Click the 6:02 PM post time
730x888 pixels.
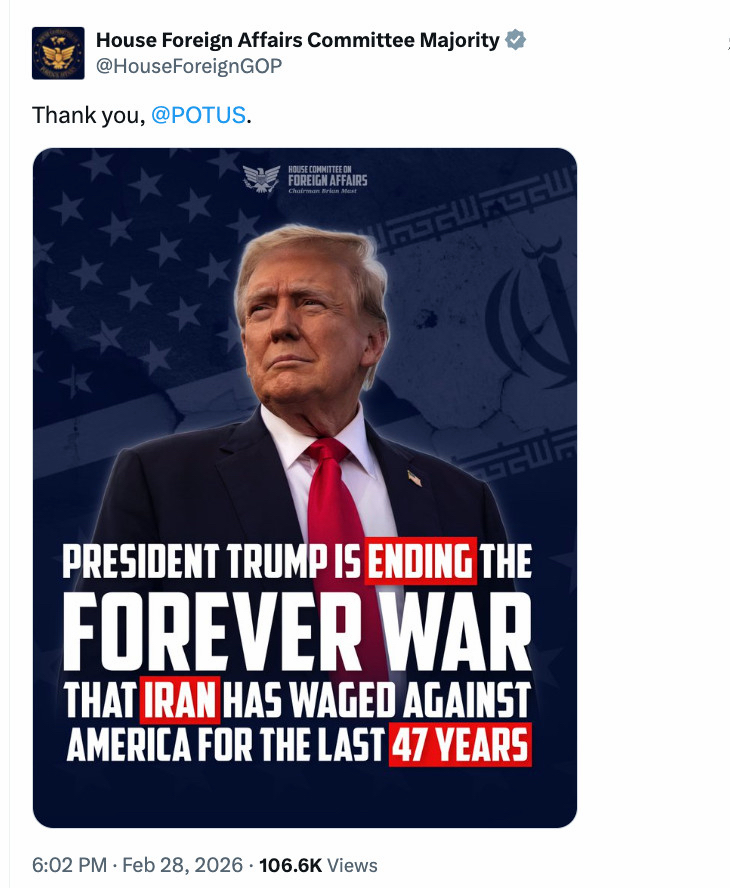coord(67,865)
